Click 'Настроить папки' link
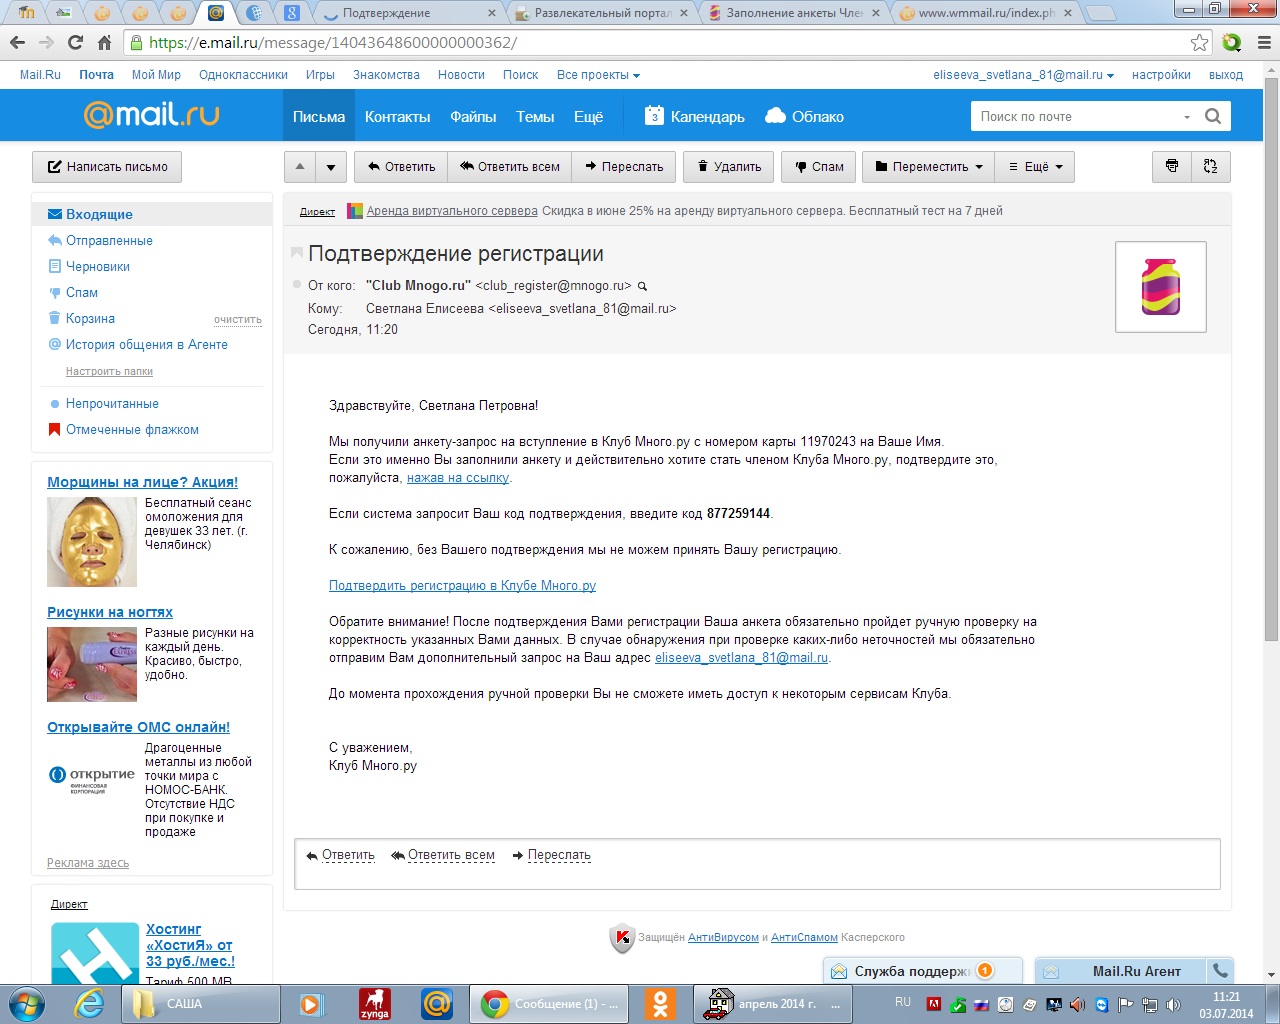 [x=109, y=371]
